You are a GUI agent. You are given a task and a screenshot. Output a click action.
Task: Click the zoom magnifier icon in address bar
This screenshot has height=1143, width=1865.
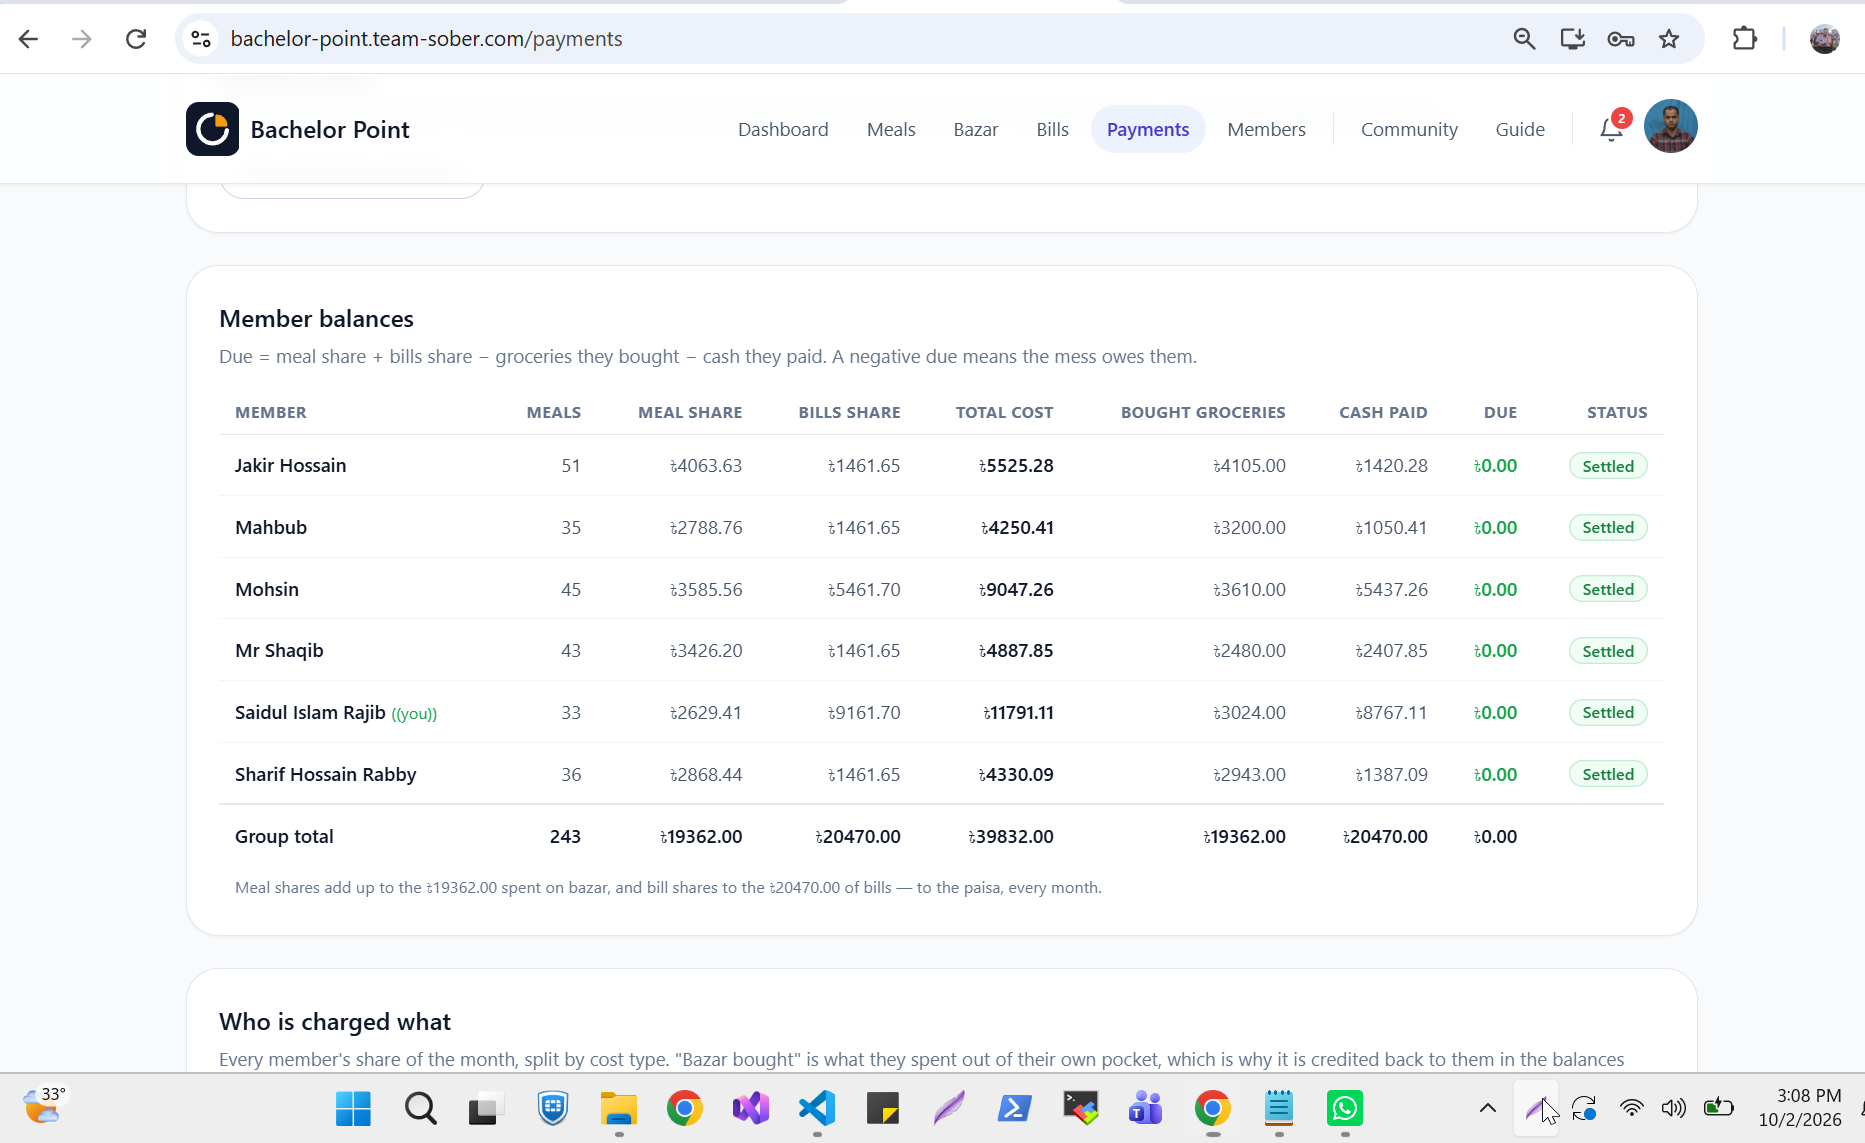coord(1524,39)
